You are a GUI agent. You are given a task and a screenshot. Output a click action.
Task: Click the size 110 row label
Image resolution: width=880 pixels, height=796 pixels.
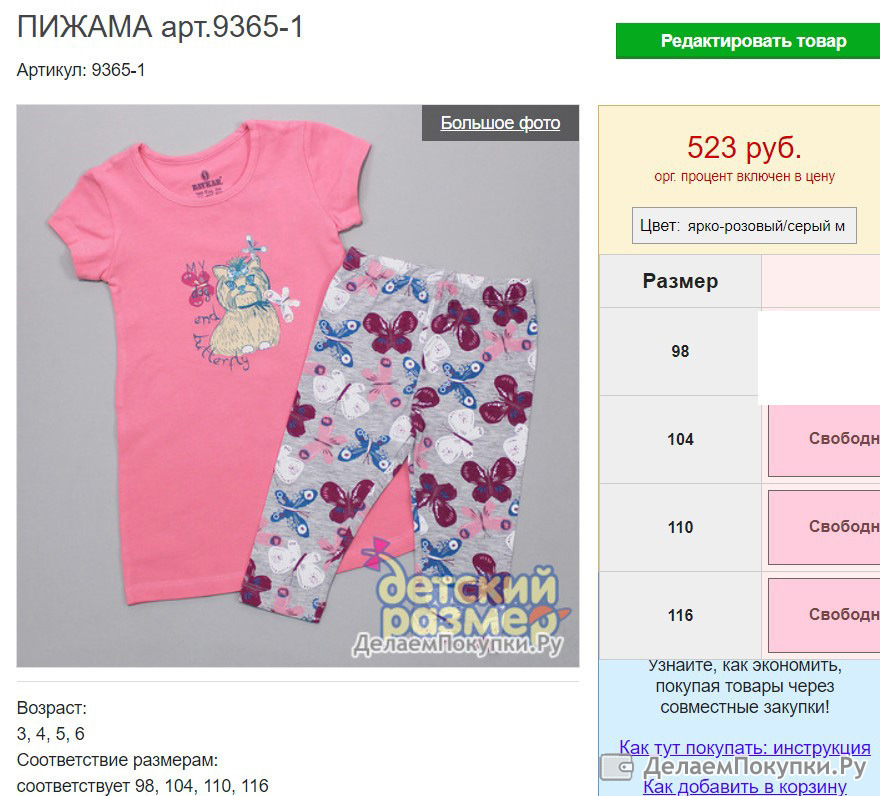click(680, 528)
